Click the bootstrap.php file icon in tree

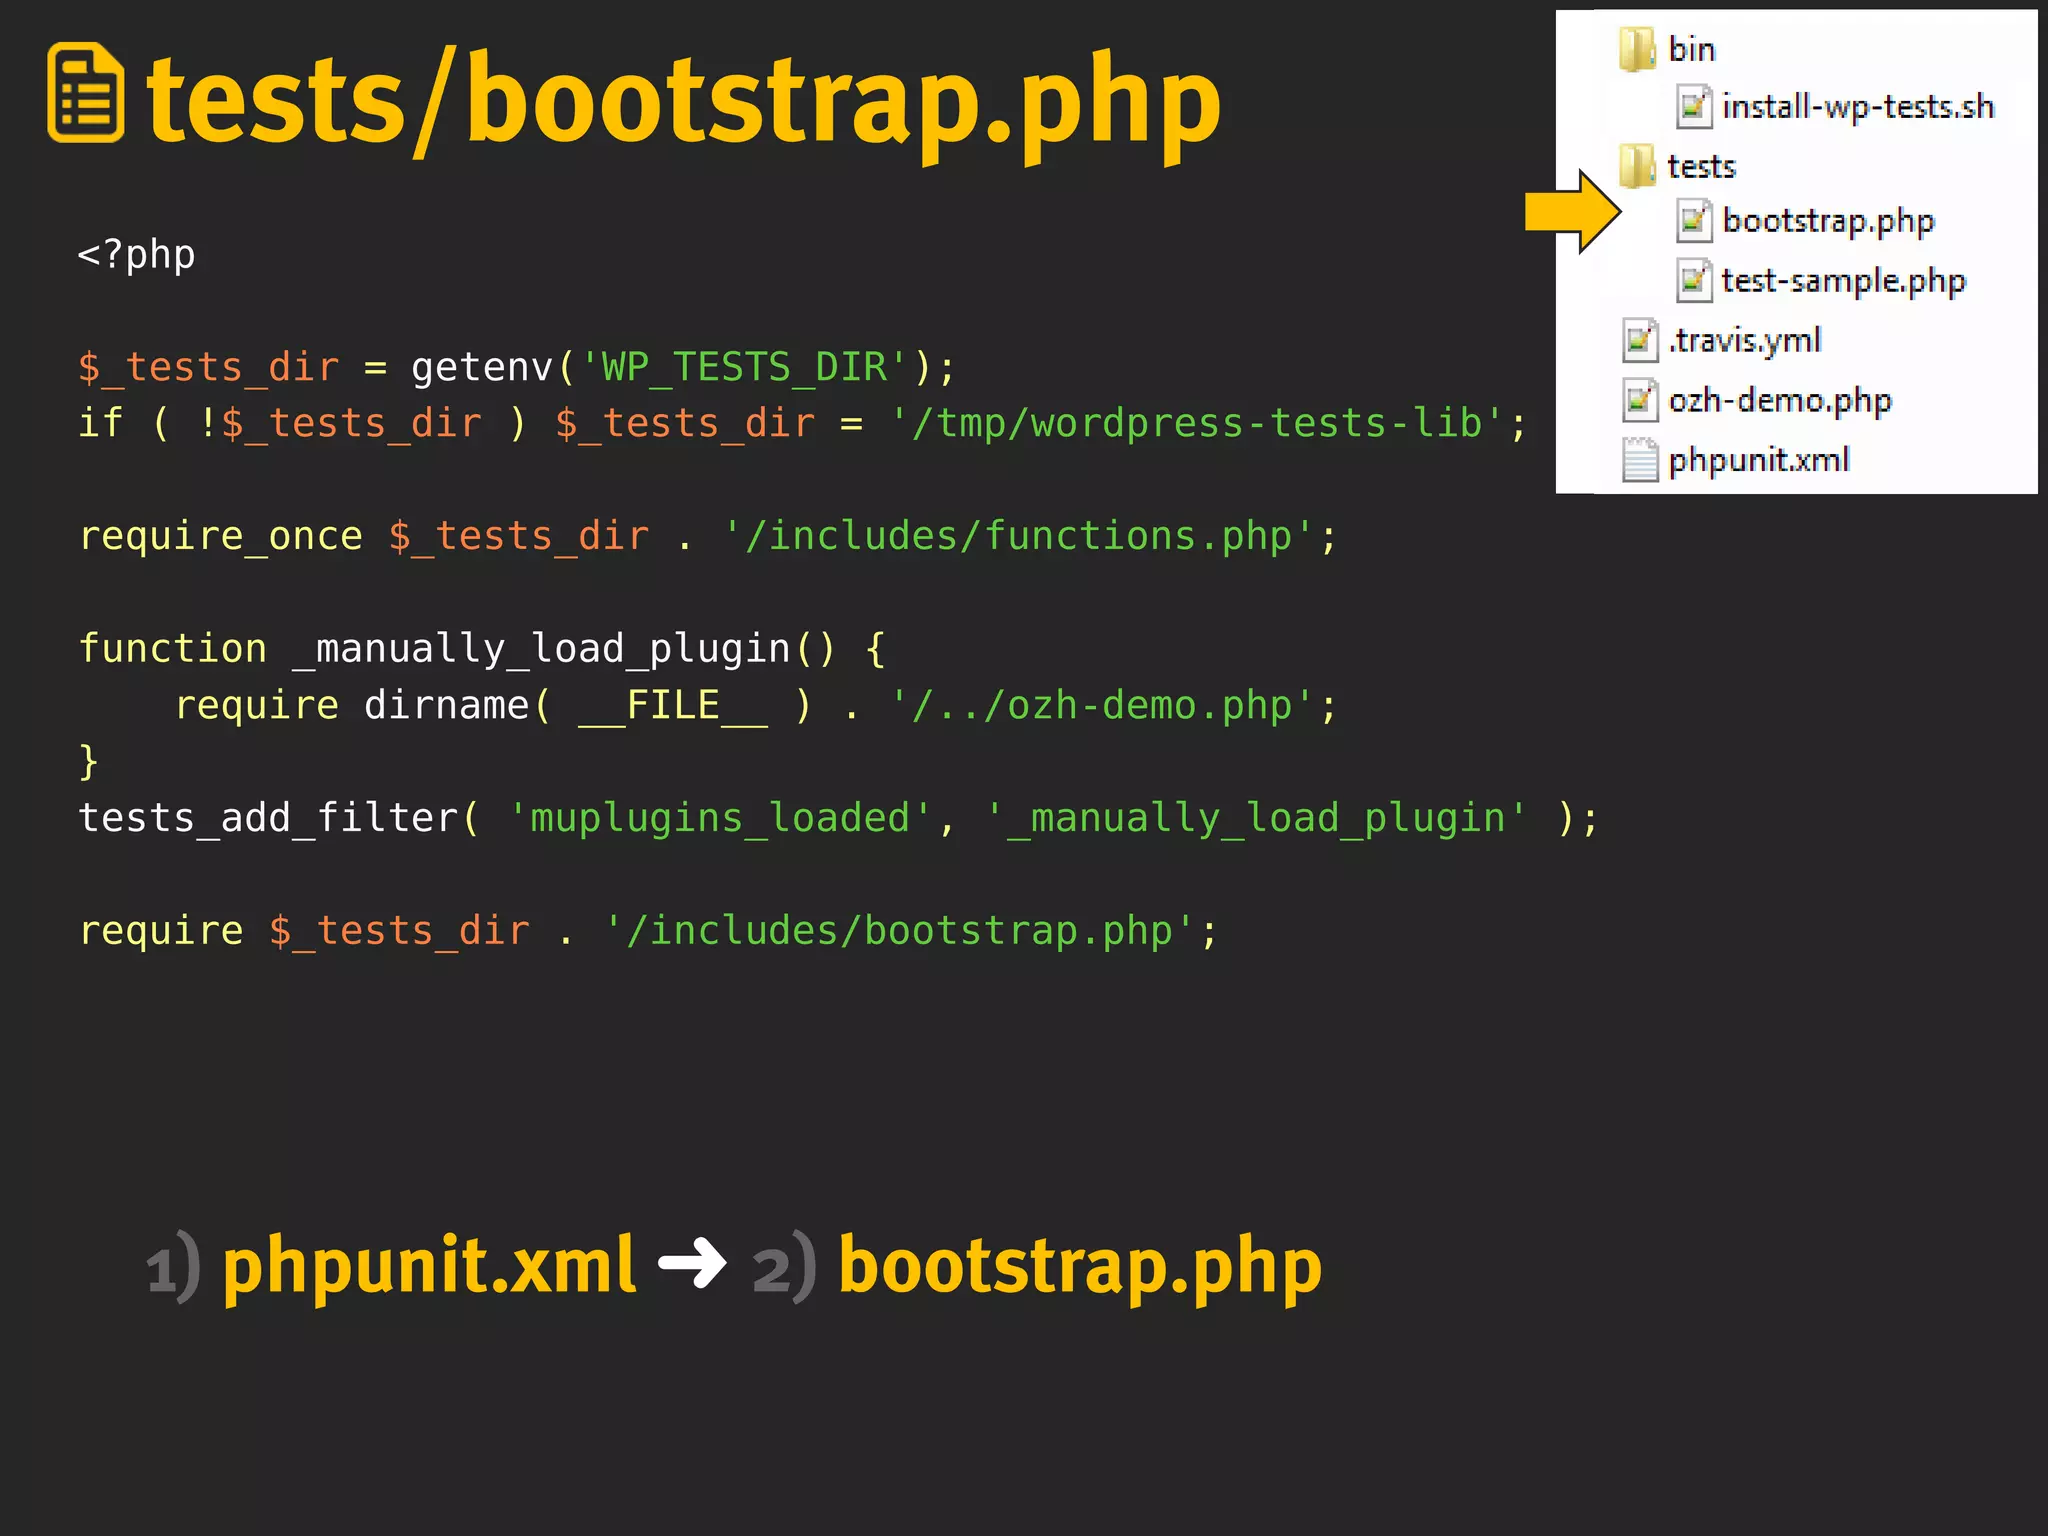[x=1694, y=221]
